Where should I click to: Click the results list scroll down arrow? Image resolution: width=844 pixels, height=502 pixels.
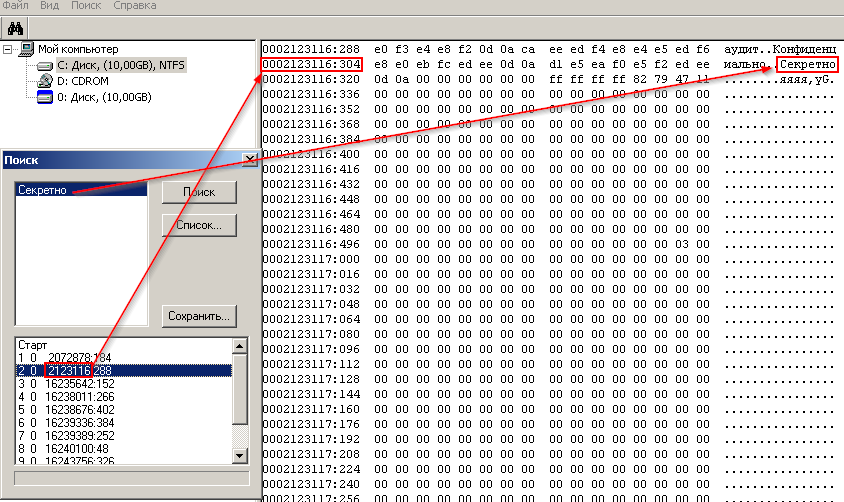coord(240,456)
